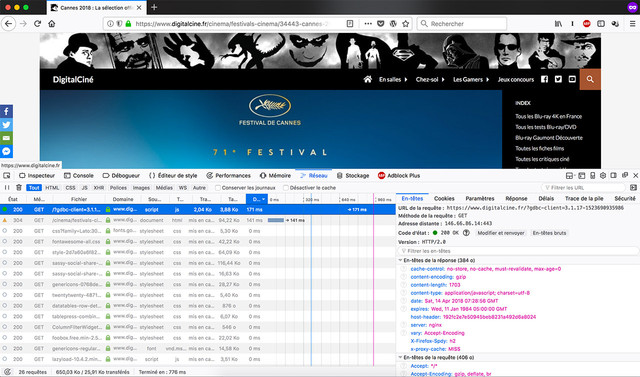Expand the En salles menu
The width and height of the screenshot is (640, 377).
(393, 79)
